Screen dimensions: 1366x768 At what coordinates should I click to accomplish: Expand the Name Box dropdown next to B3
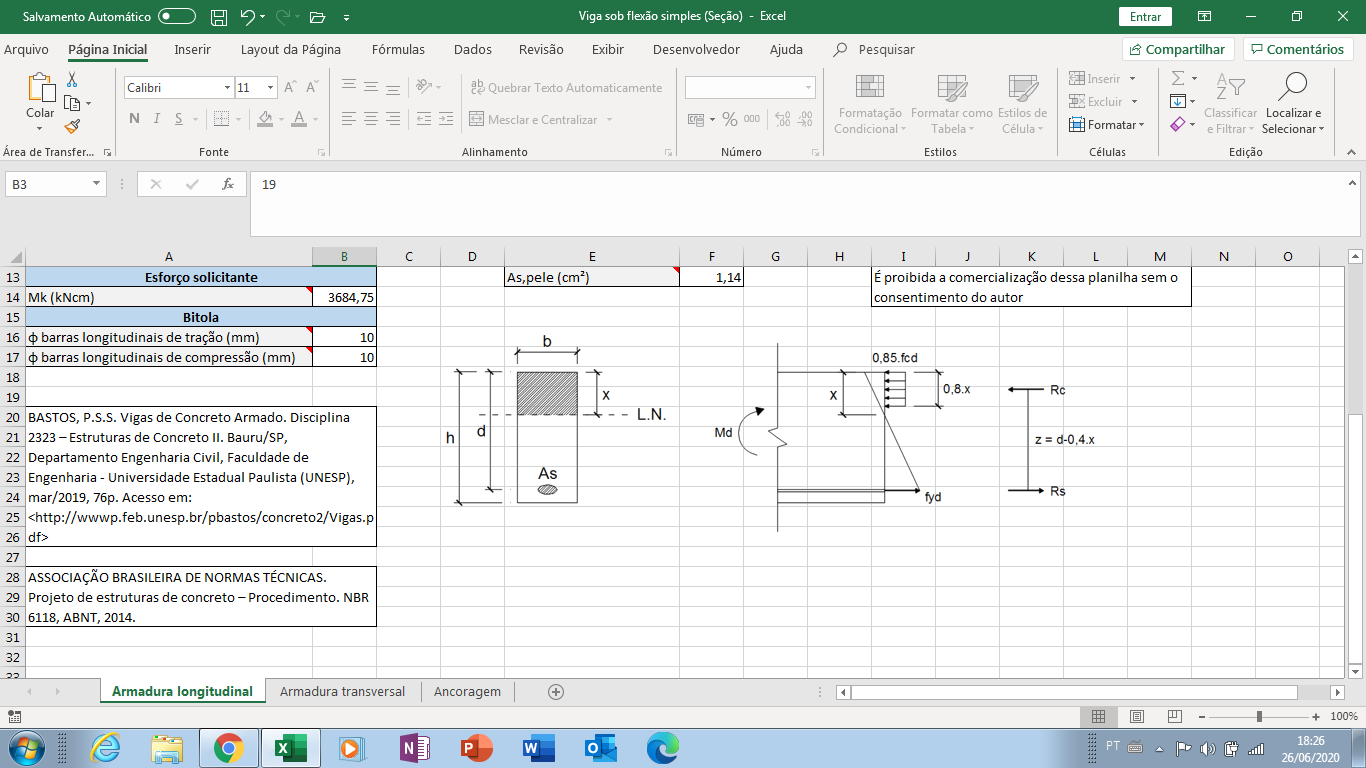click(97, 184)
